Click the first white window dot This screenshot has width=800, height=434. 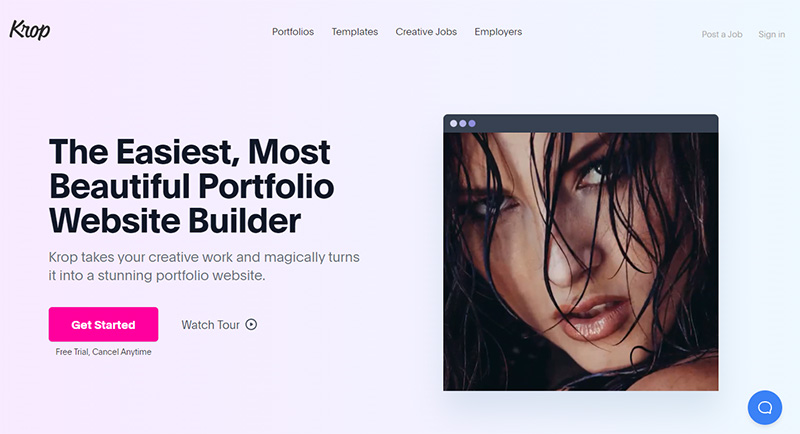454,123
